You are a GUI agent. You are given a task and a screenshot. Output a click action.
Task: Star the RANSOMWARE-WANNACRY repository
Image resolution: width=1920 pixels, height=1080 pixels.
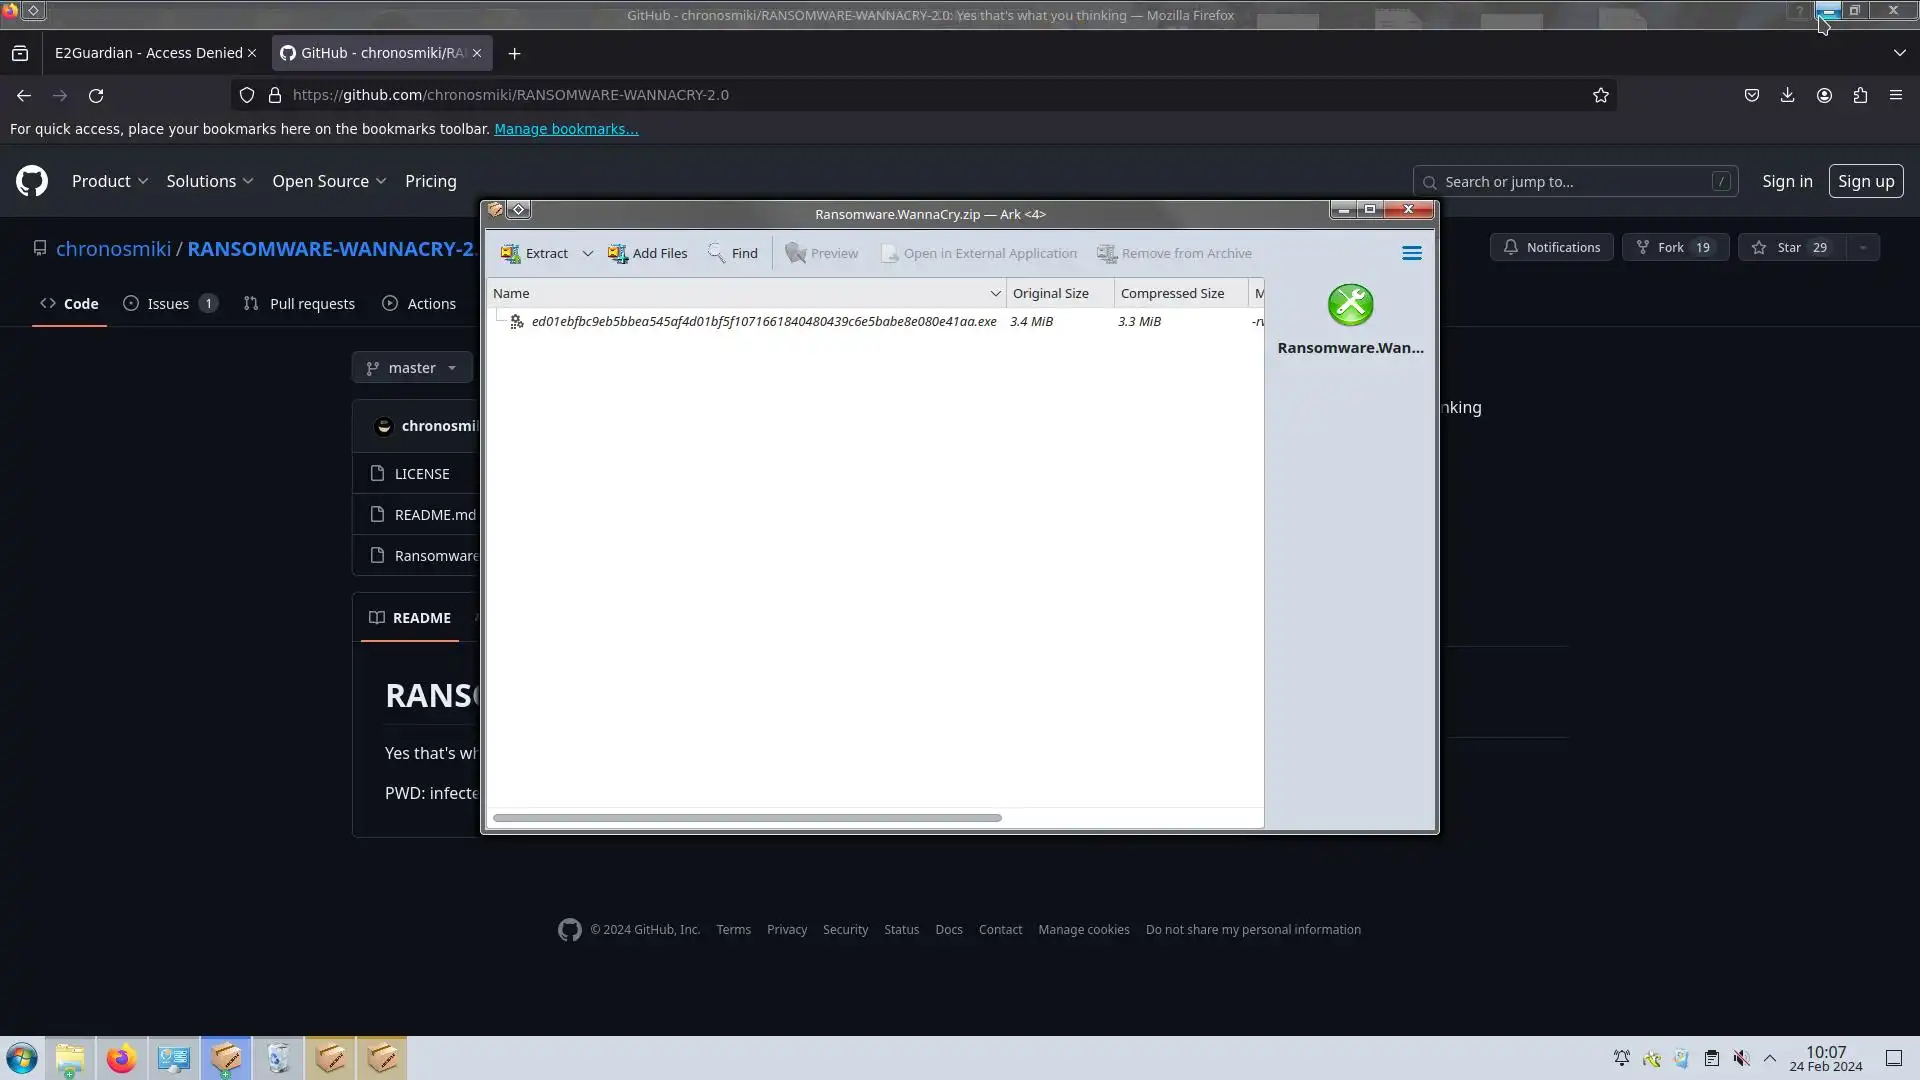tap(1792, 247)
